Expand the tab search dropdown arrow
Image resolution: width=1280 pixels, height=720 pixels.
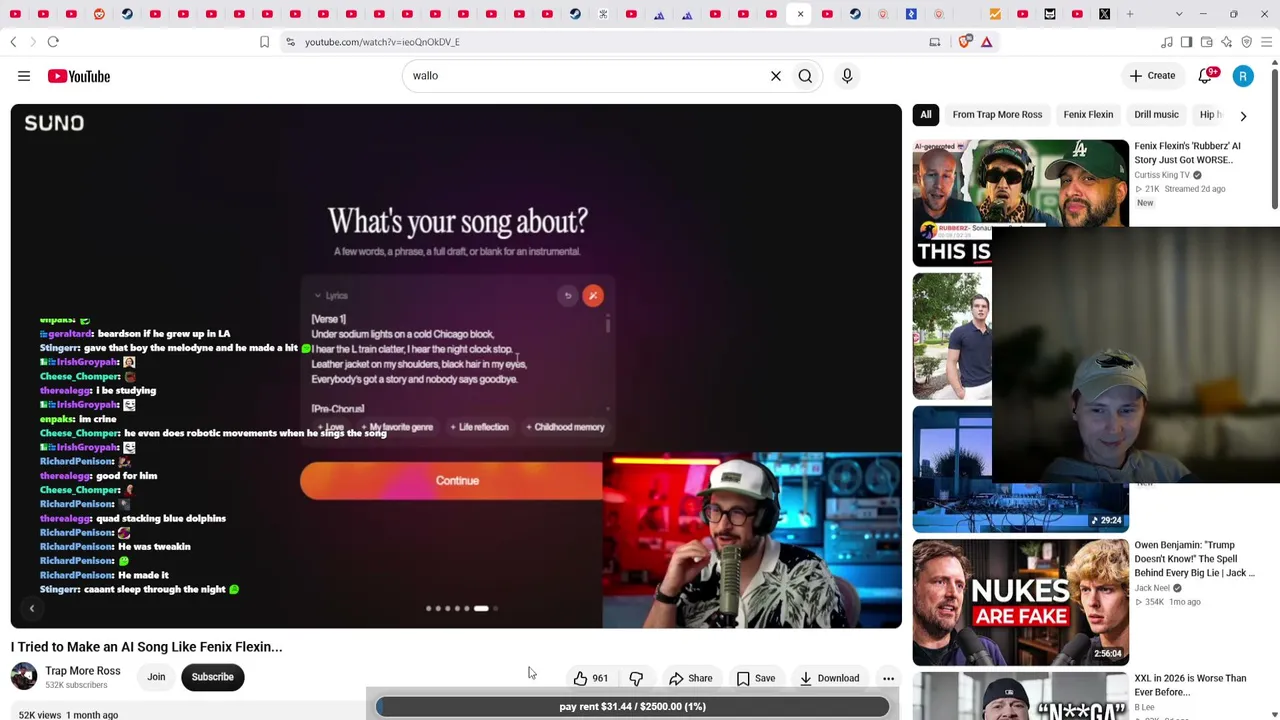(x=1179, y=14)
